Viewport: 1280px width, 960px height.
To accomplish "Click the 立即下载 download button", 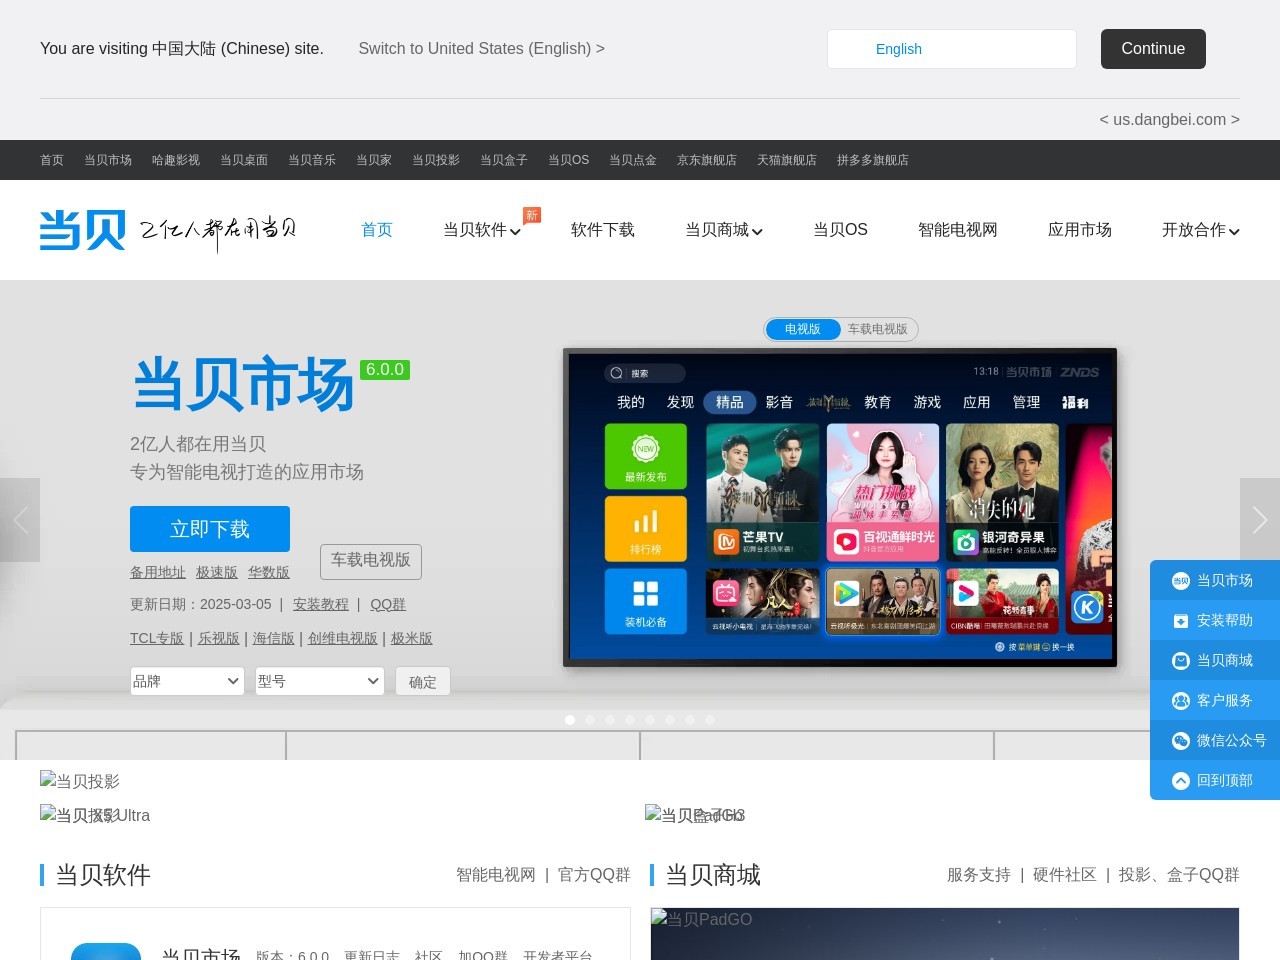I will tap(210, 529).
